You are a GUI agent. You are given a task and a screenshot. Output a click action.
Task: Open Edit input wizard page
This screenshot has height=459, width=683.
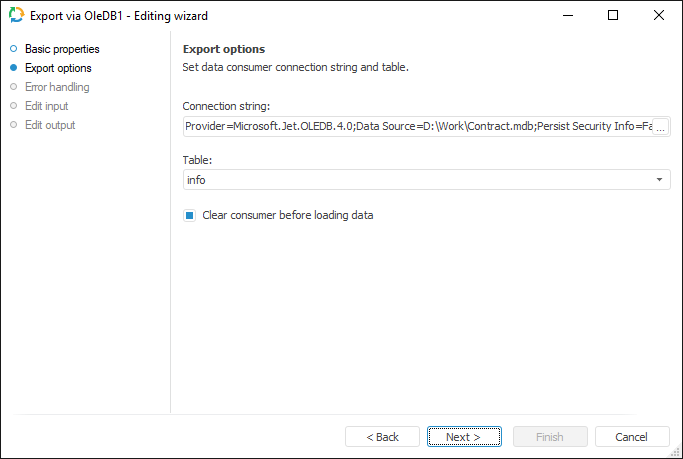click(46, 106)
